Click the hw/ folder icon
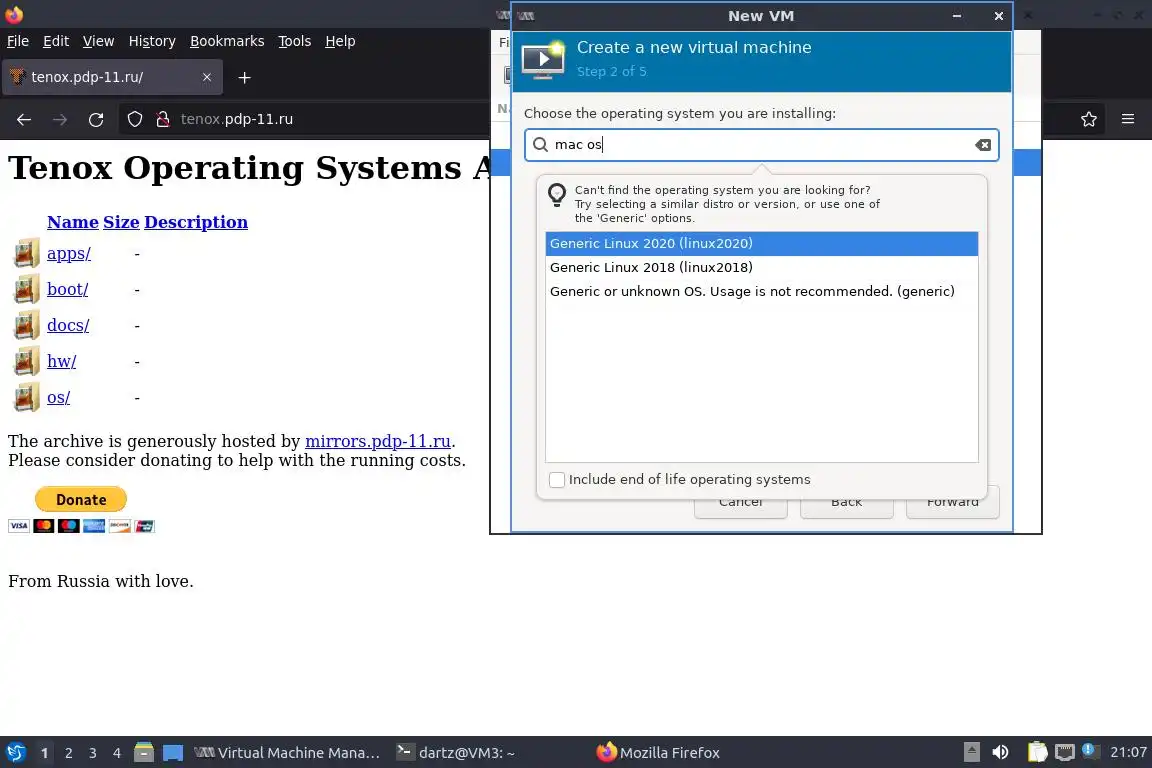The height and width of the screenshot is (768, 1152). pyautogui.click(x=26, y=361)
